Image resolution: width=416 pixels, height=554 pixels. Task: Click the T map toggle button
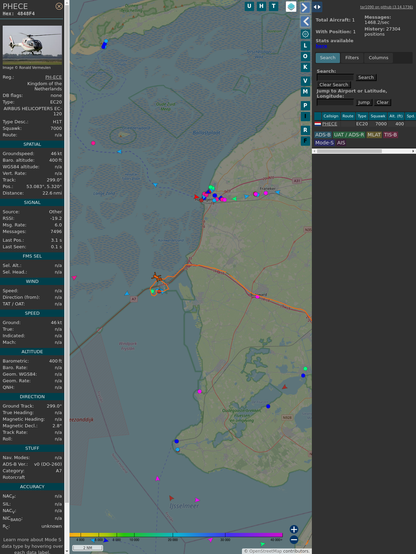(273, 6)
